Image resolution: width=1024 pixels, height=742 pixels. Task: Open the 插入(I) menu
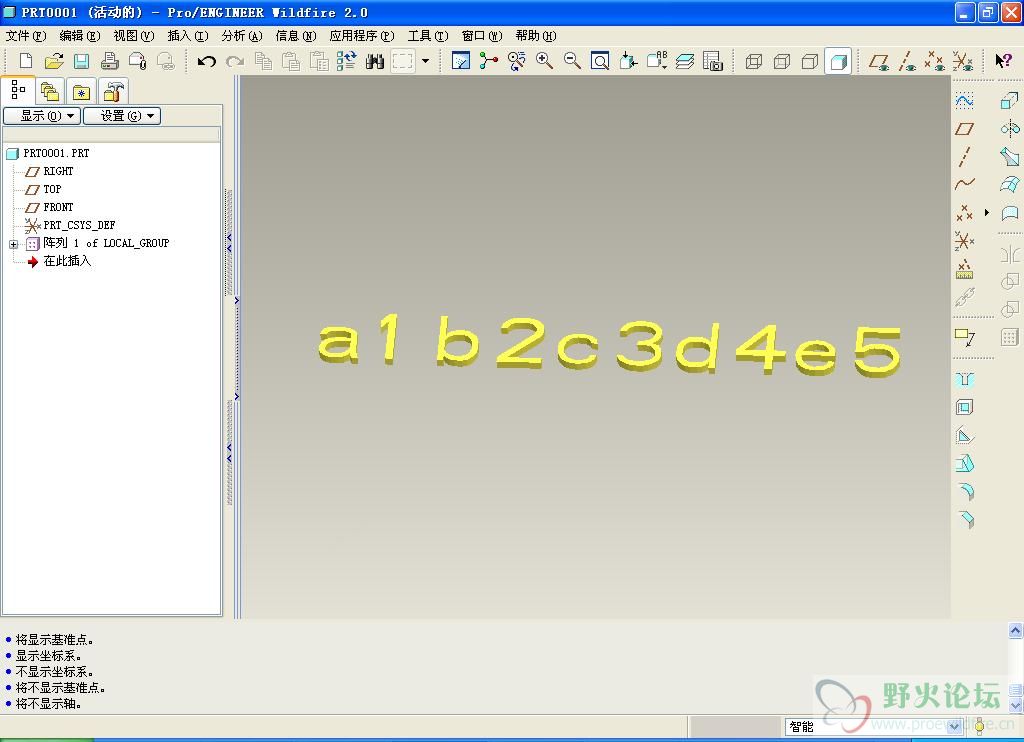pos(188,36)
